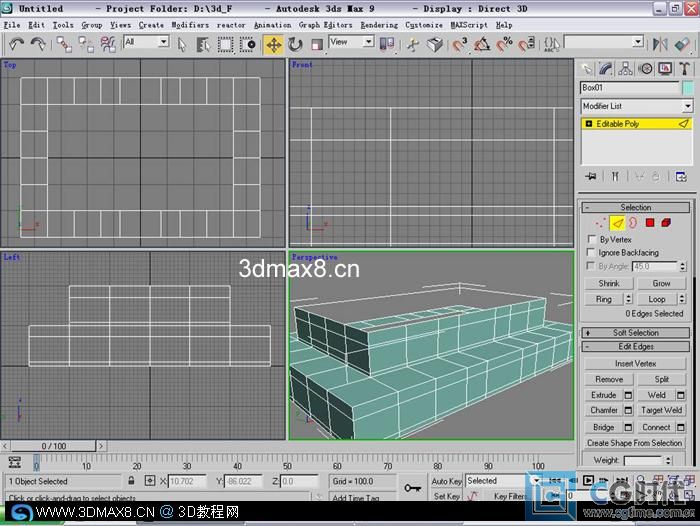The image size is (700, 526).
Task: Click the Shrink button
Action: click(608, 283)
